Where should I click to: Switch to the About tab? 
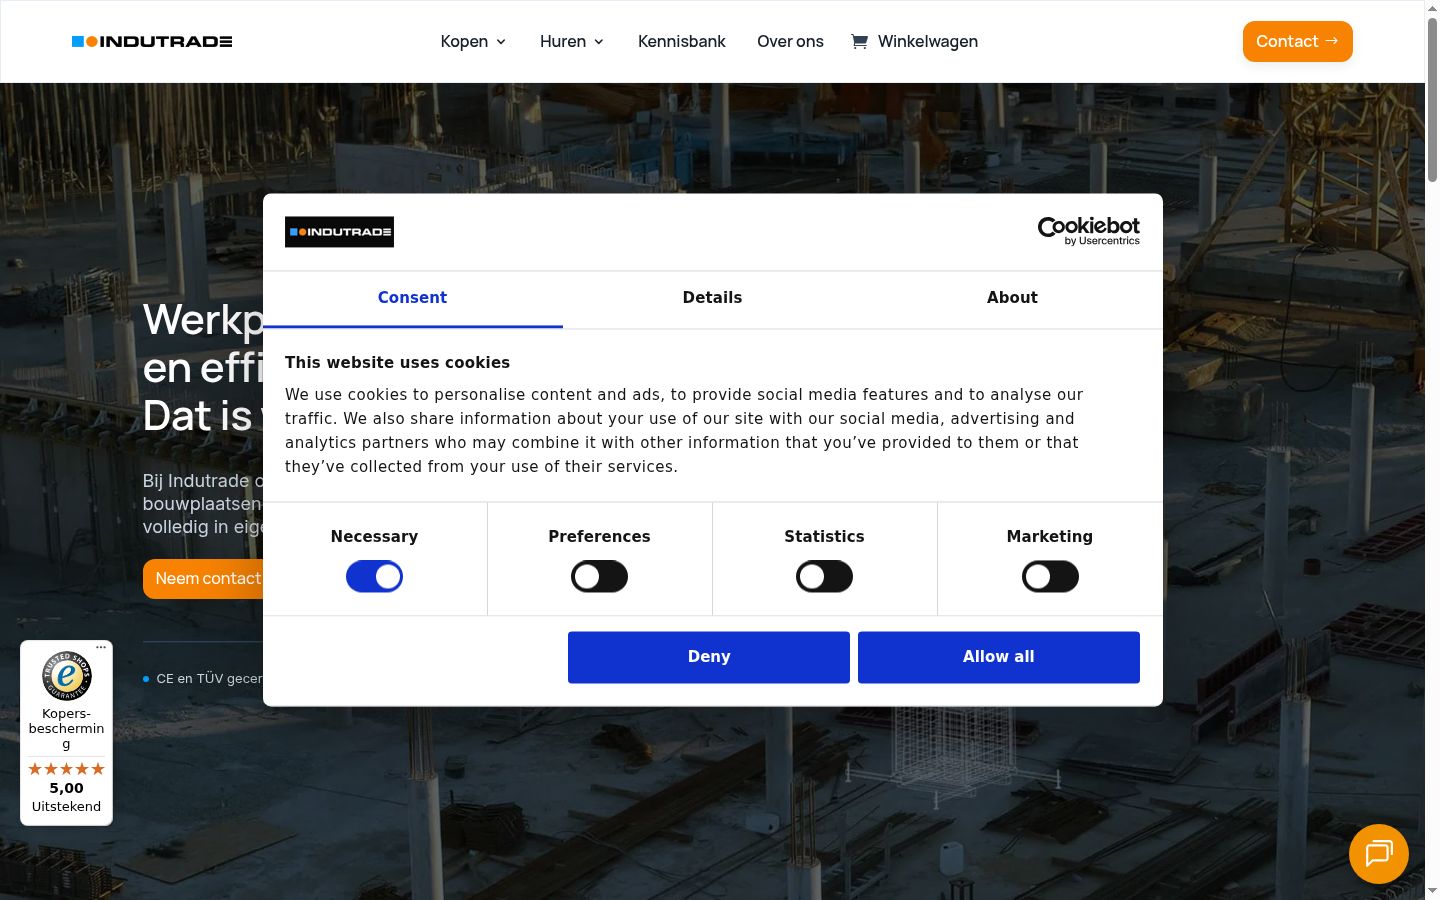[1012, 298]
